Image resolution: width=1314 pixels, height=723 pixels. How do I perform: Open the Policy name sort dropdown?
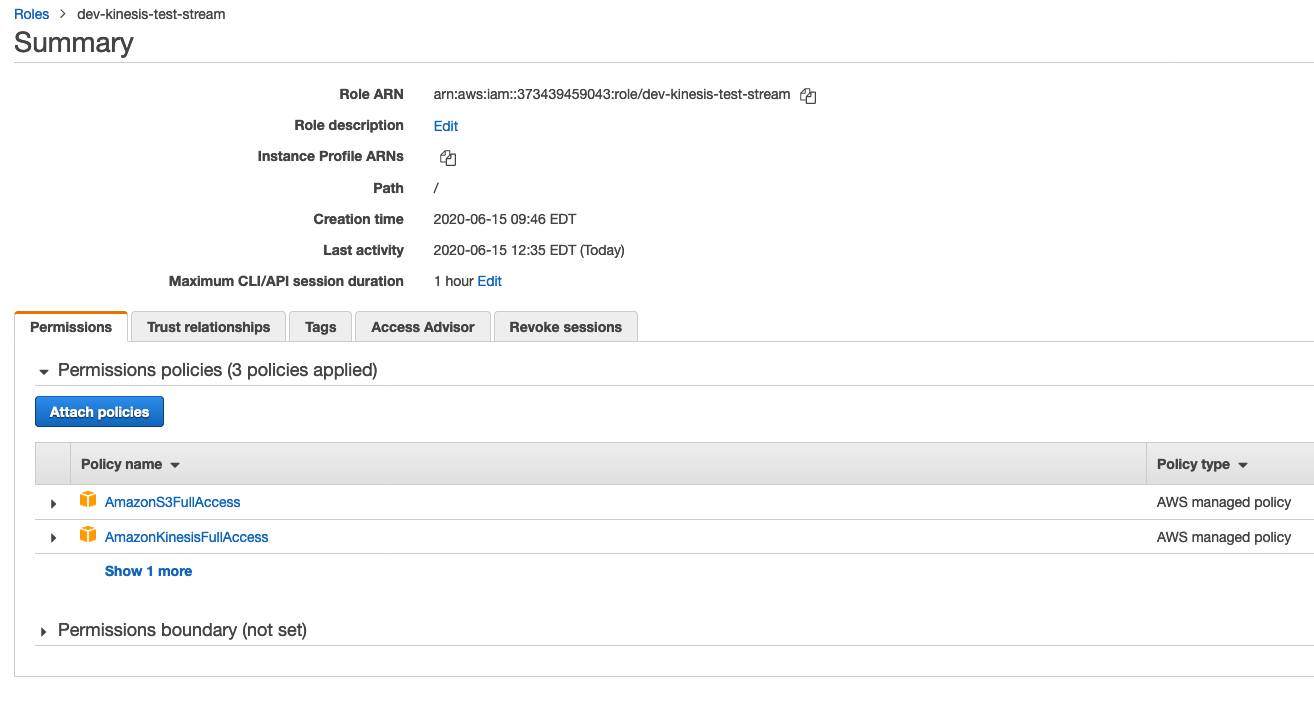(x=175, y=464)
